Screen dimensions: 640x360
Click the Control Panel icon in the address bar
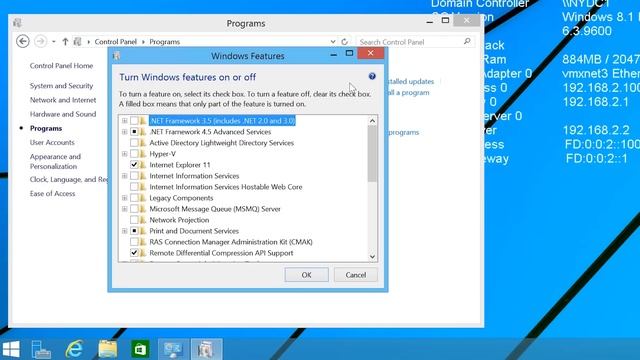[77, 42]
